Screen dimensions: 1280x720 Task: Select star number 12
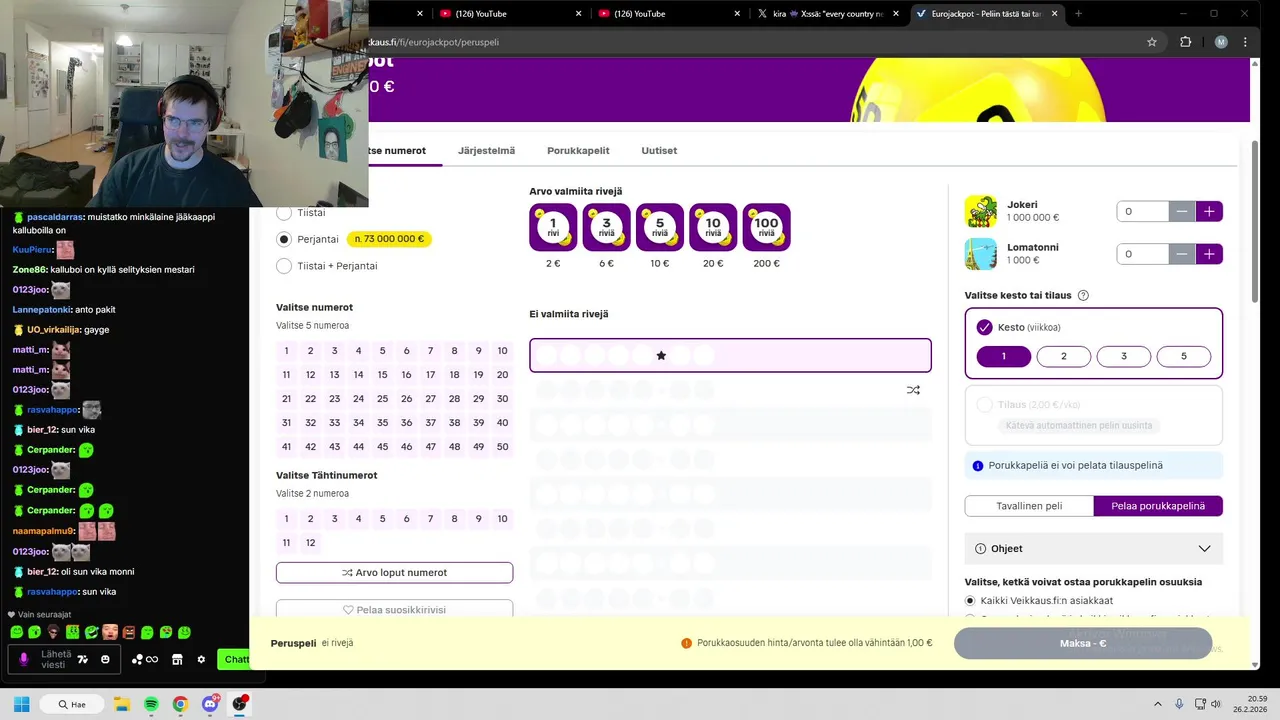(310, 543)
